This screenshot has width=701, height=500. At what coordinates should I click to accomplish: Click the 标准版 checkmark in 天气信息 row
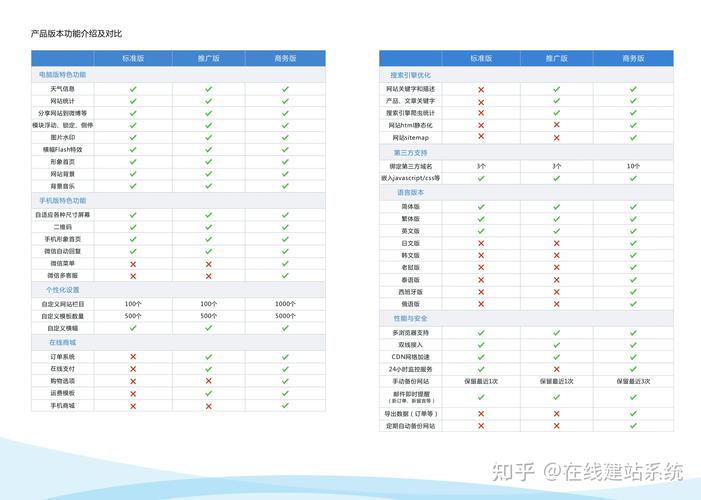(x=133, y=89)
